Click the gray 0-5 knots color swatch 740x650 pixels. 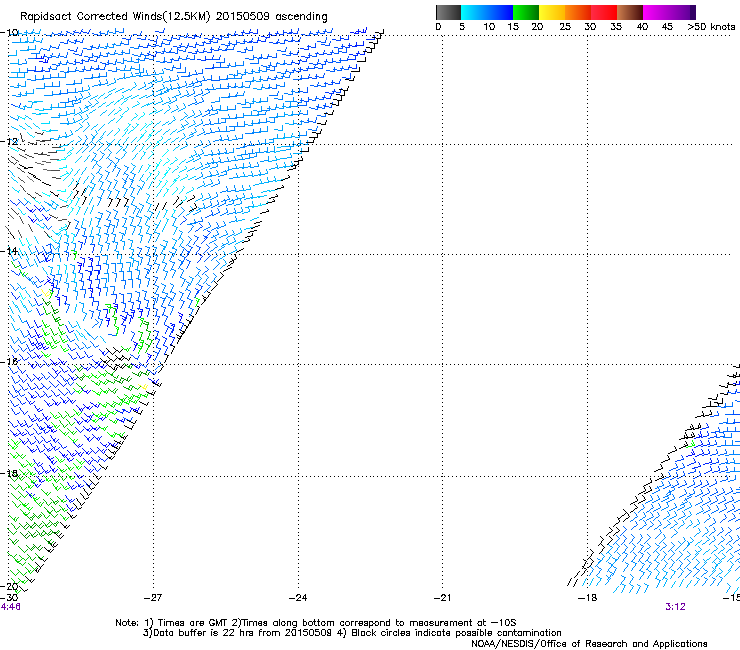coord(449,12)
